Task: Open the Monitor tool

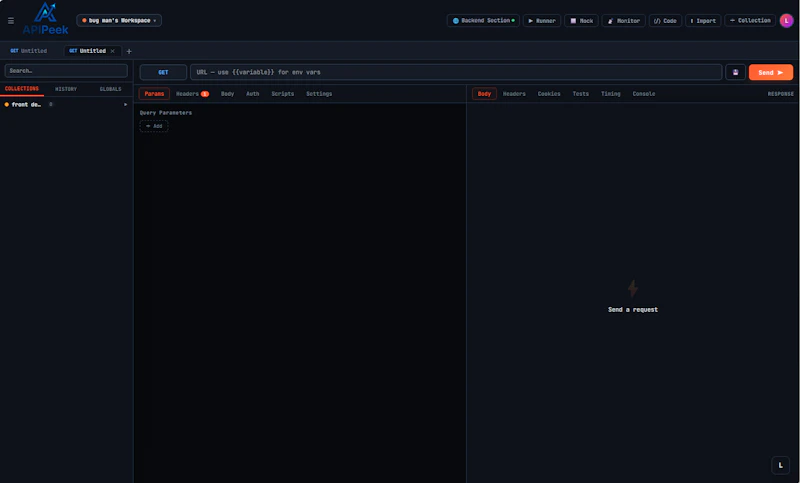Action: (623, 21)
